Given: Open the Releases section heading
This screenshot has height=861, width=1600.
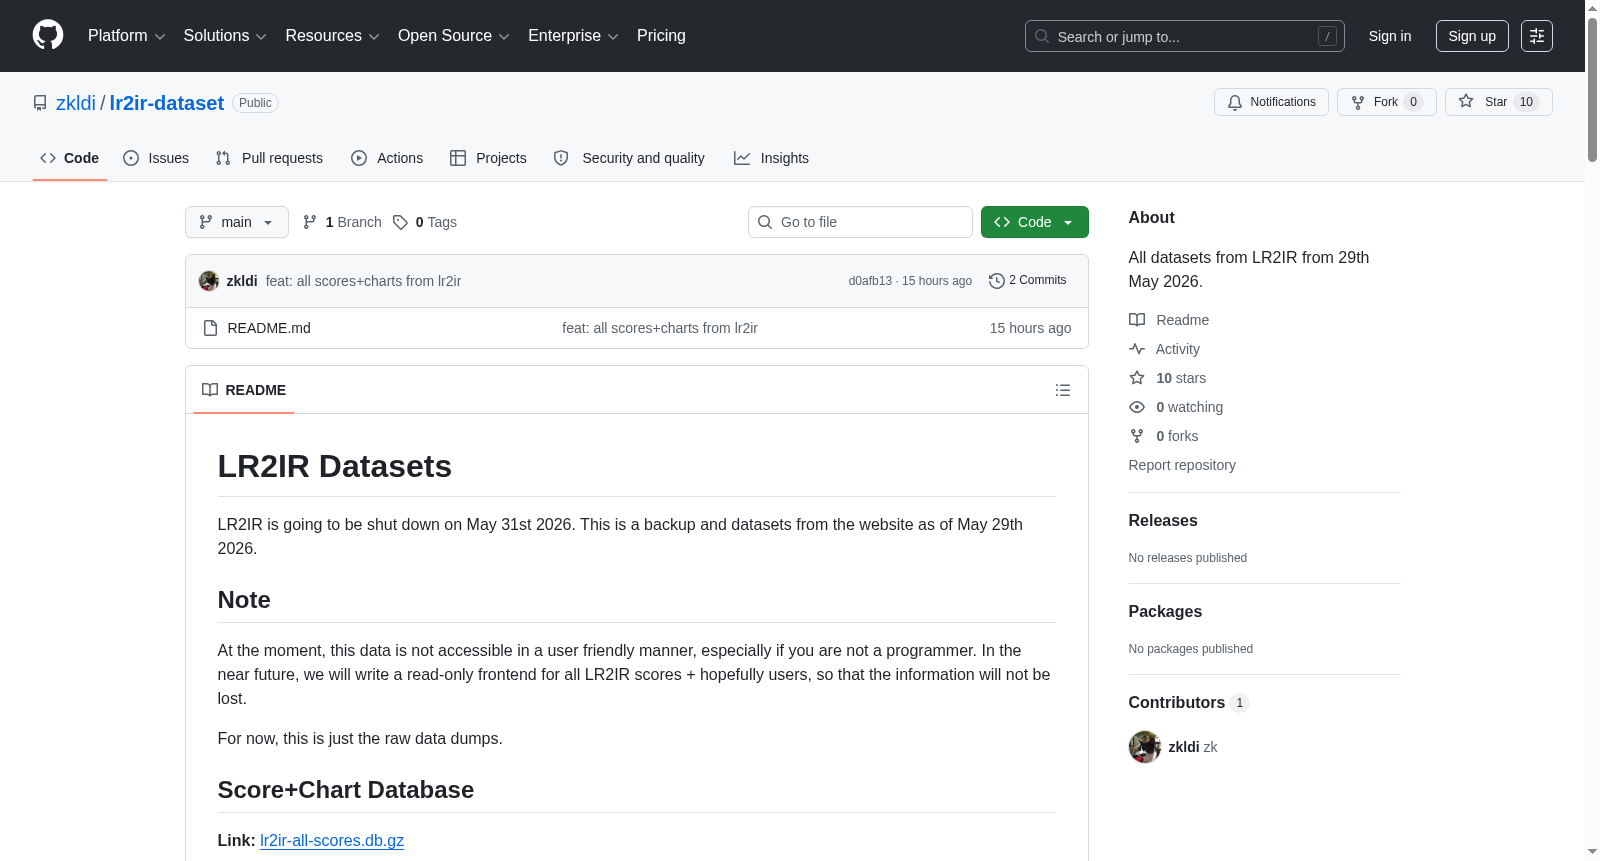Looking at the screenshot, I should pos(1163,520).
